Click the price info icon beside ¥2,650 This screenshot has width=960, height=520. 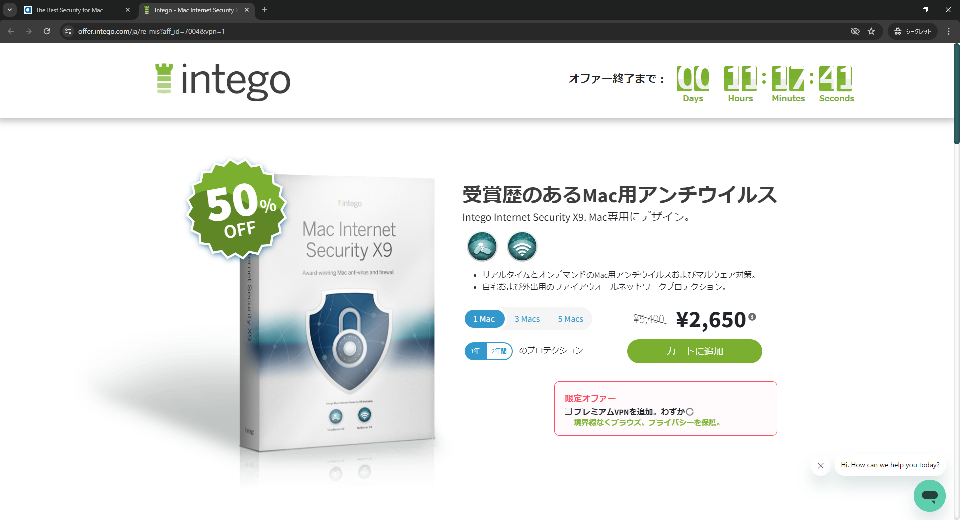point(752,317)
